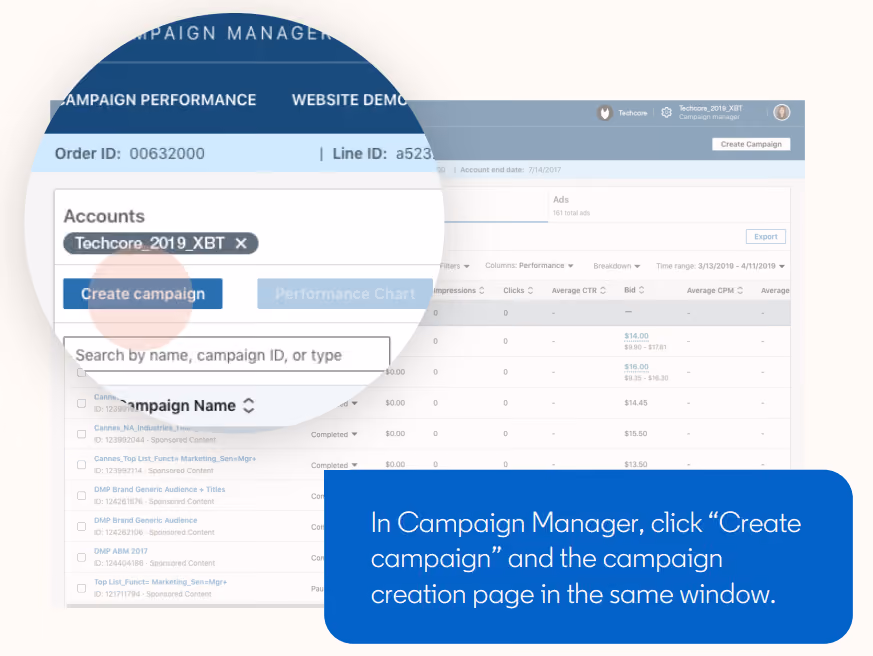This screenshot has width=873, height=656.
Task: Focus the campaign search input field
Action: [x=227, y=354]
